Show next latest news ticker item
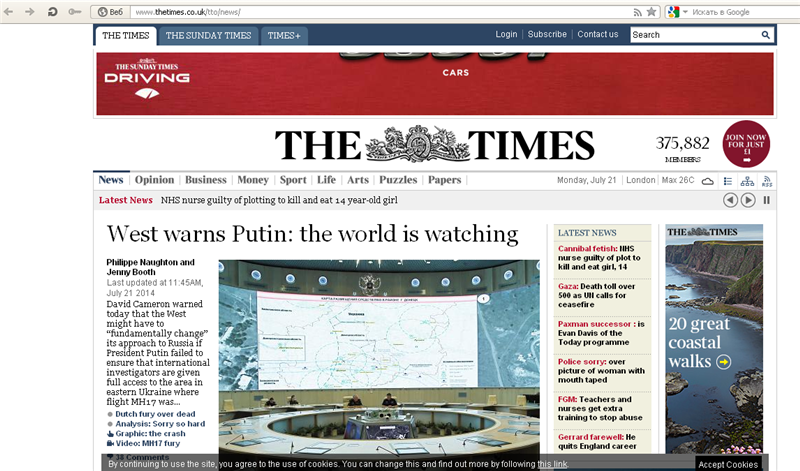The height and width of the screenshot is (471, 800). tap(748, 200)
